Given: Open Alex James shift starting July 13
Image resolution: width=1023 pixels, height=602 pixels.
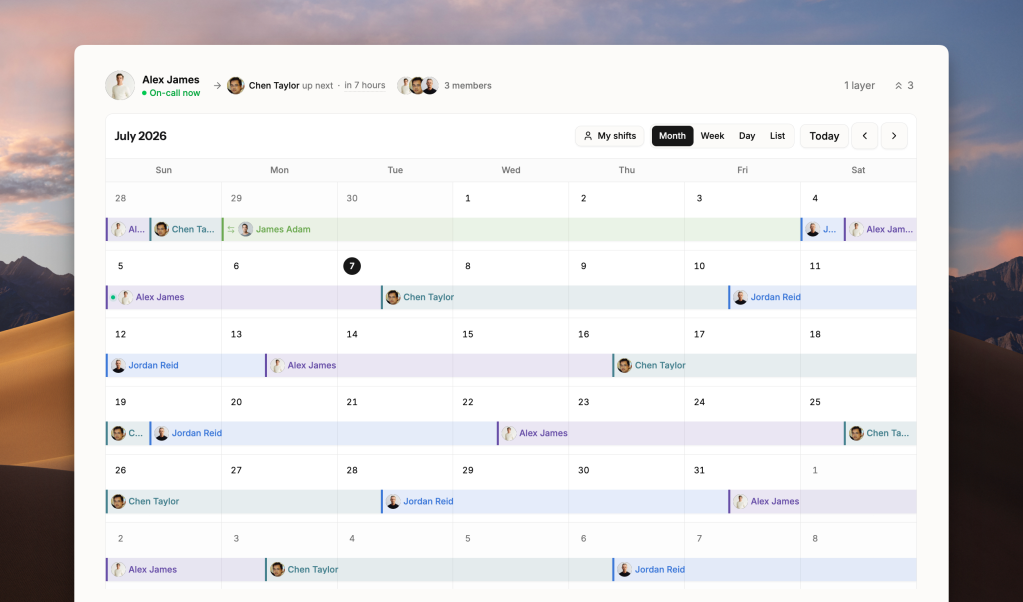Looking at the screenshot, I should (x=438, y=365).
